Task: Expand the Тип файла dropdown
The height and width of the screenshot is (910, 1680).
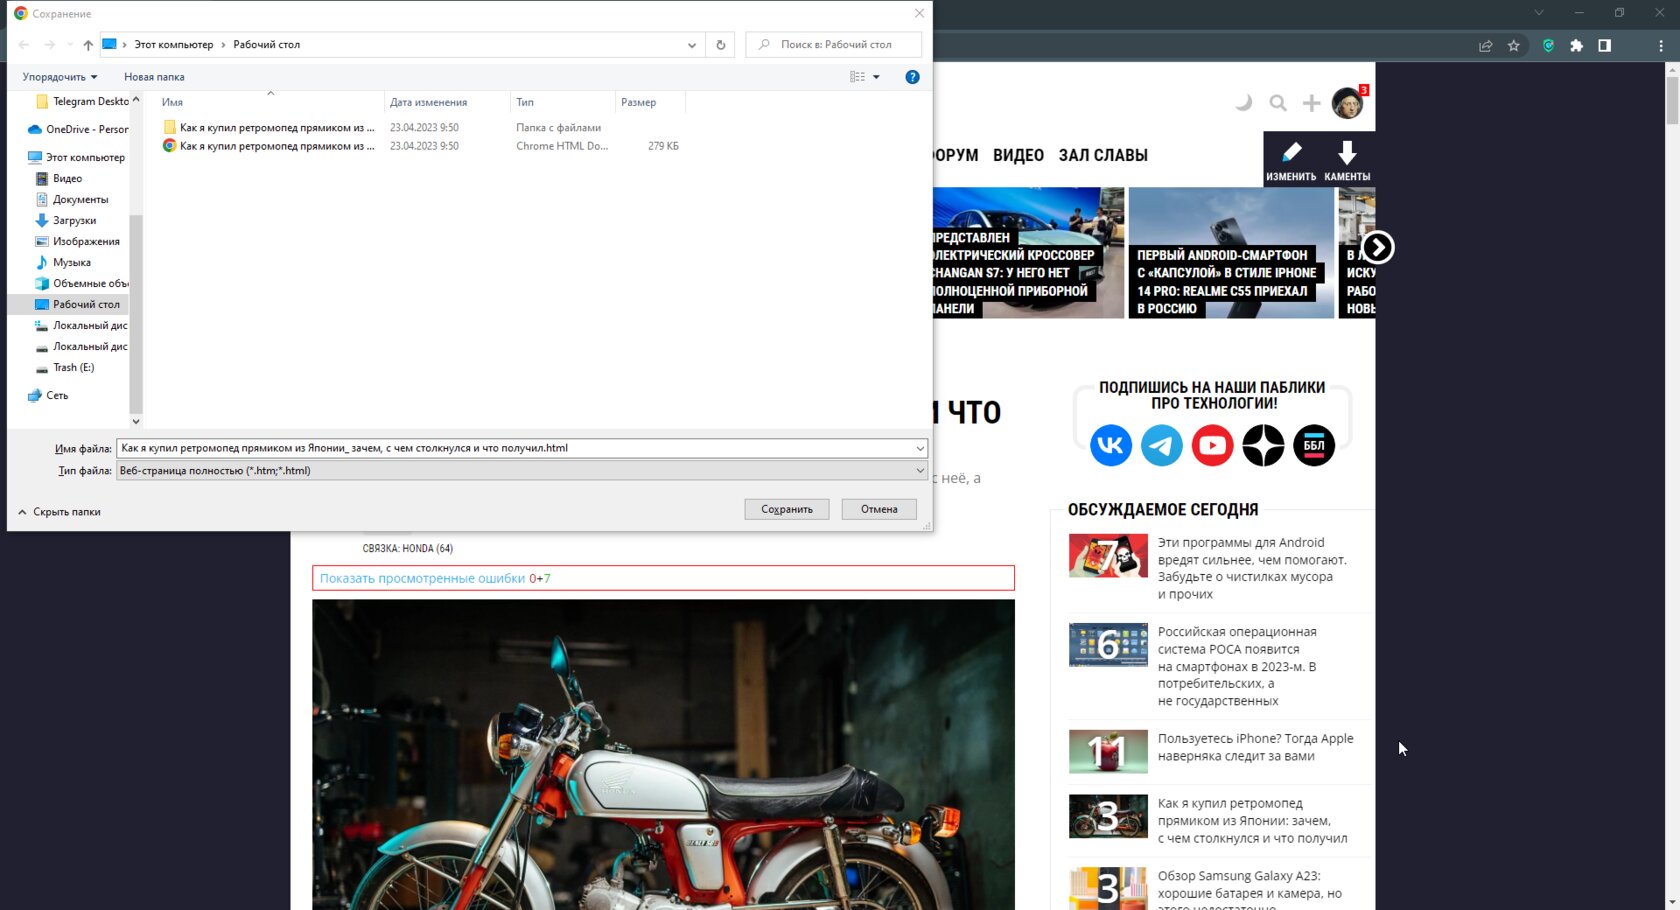Action: [919, 471]
